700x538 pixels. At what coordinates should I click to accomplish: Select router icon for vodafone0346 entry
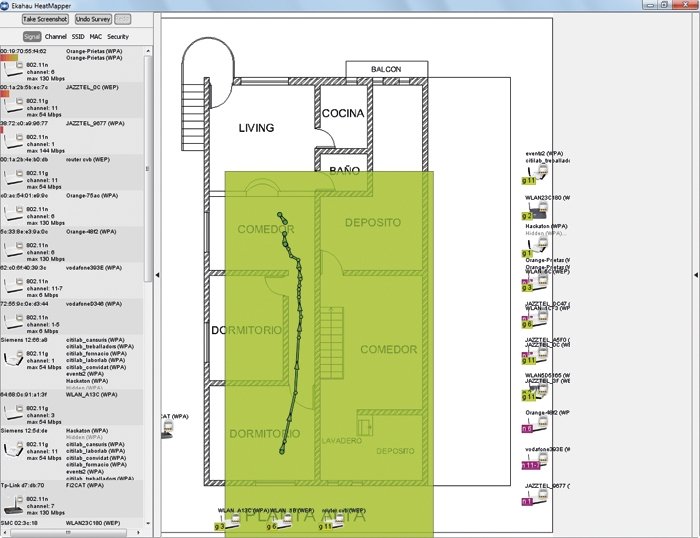point(12,323)
